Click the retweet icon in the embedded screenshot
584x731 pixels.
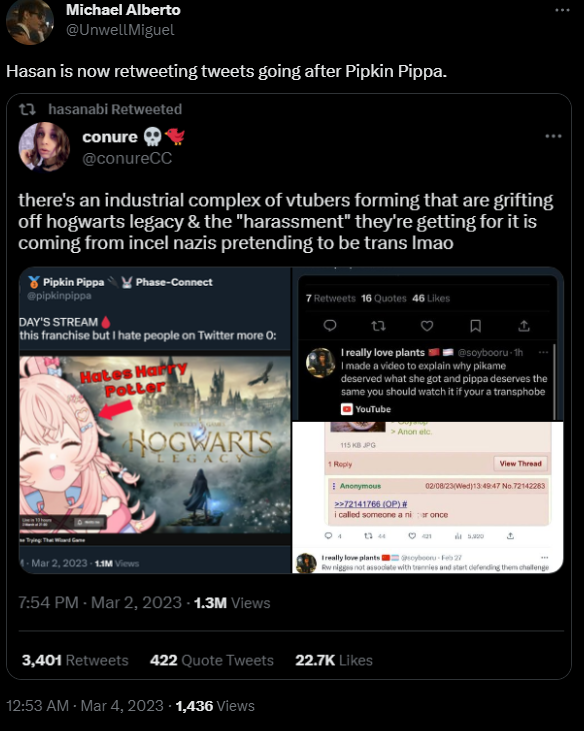coord(378,325)
